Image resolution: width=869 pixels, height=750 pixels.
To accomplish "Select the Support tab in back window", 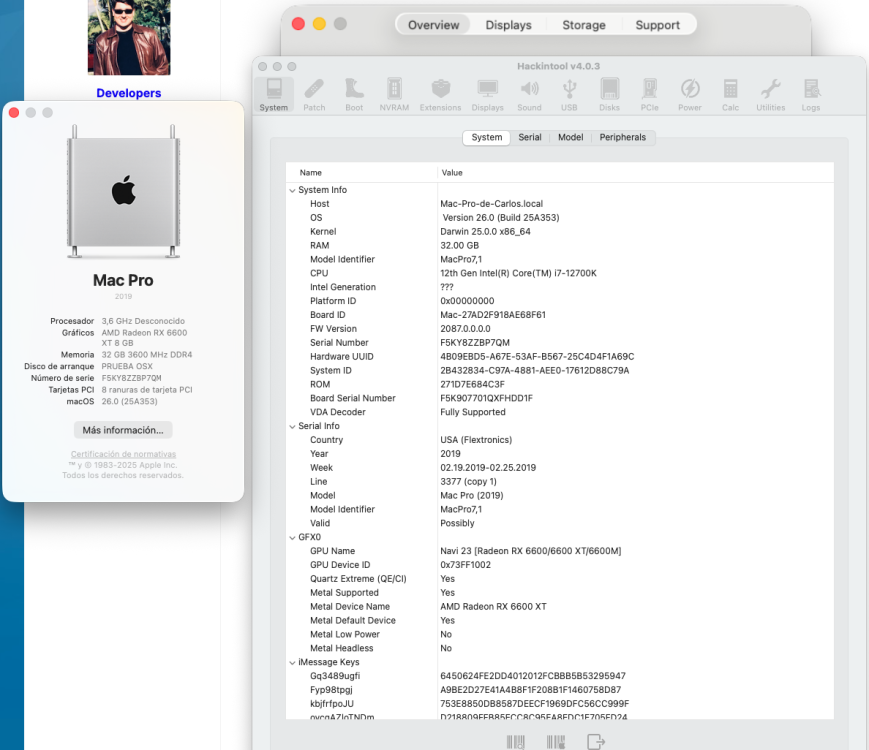I will (657, 25).
